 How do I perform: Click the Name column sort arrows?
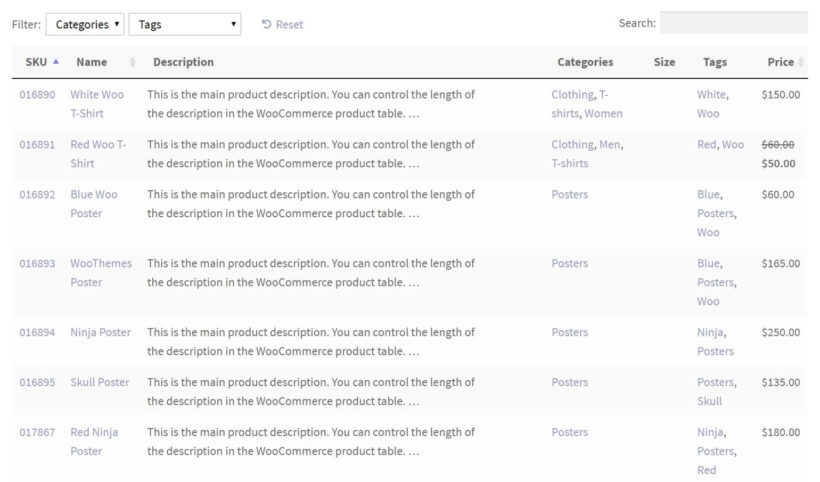point(132,63)
